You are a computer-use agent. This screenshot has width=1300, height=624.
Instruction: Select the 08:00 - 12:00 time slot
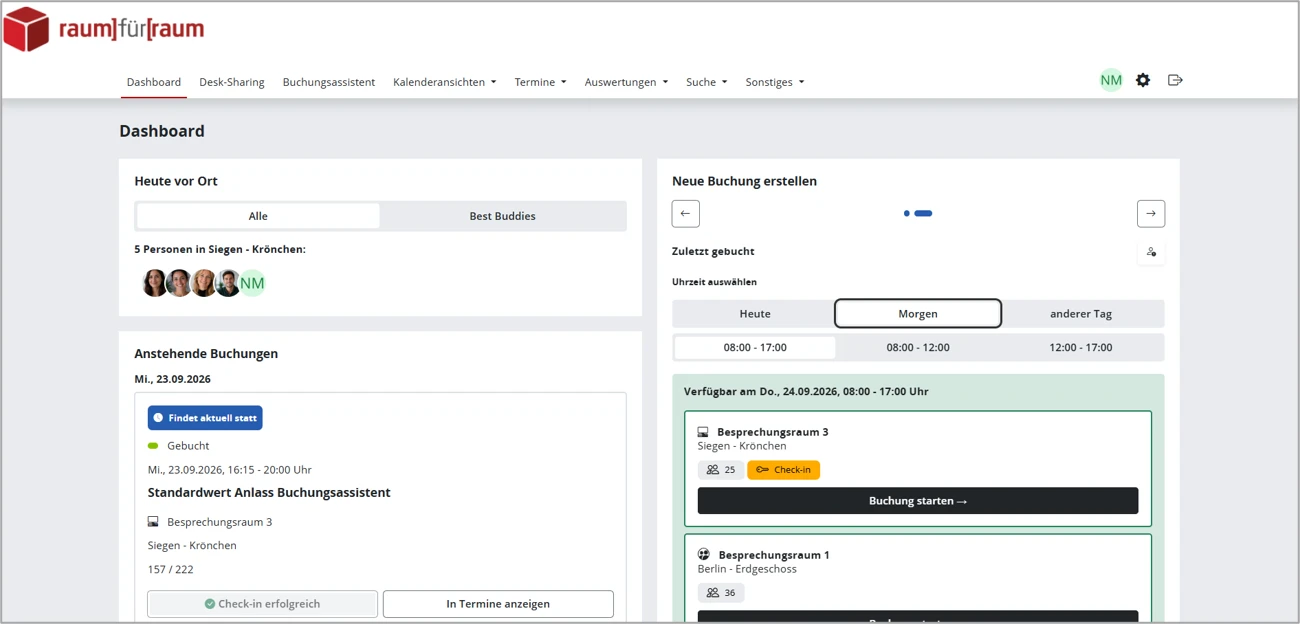[918, 348]
